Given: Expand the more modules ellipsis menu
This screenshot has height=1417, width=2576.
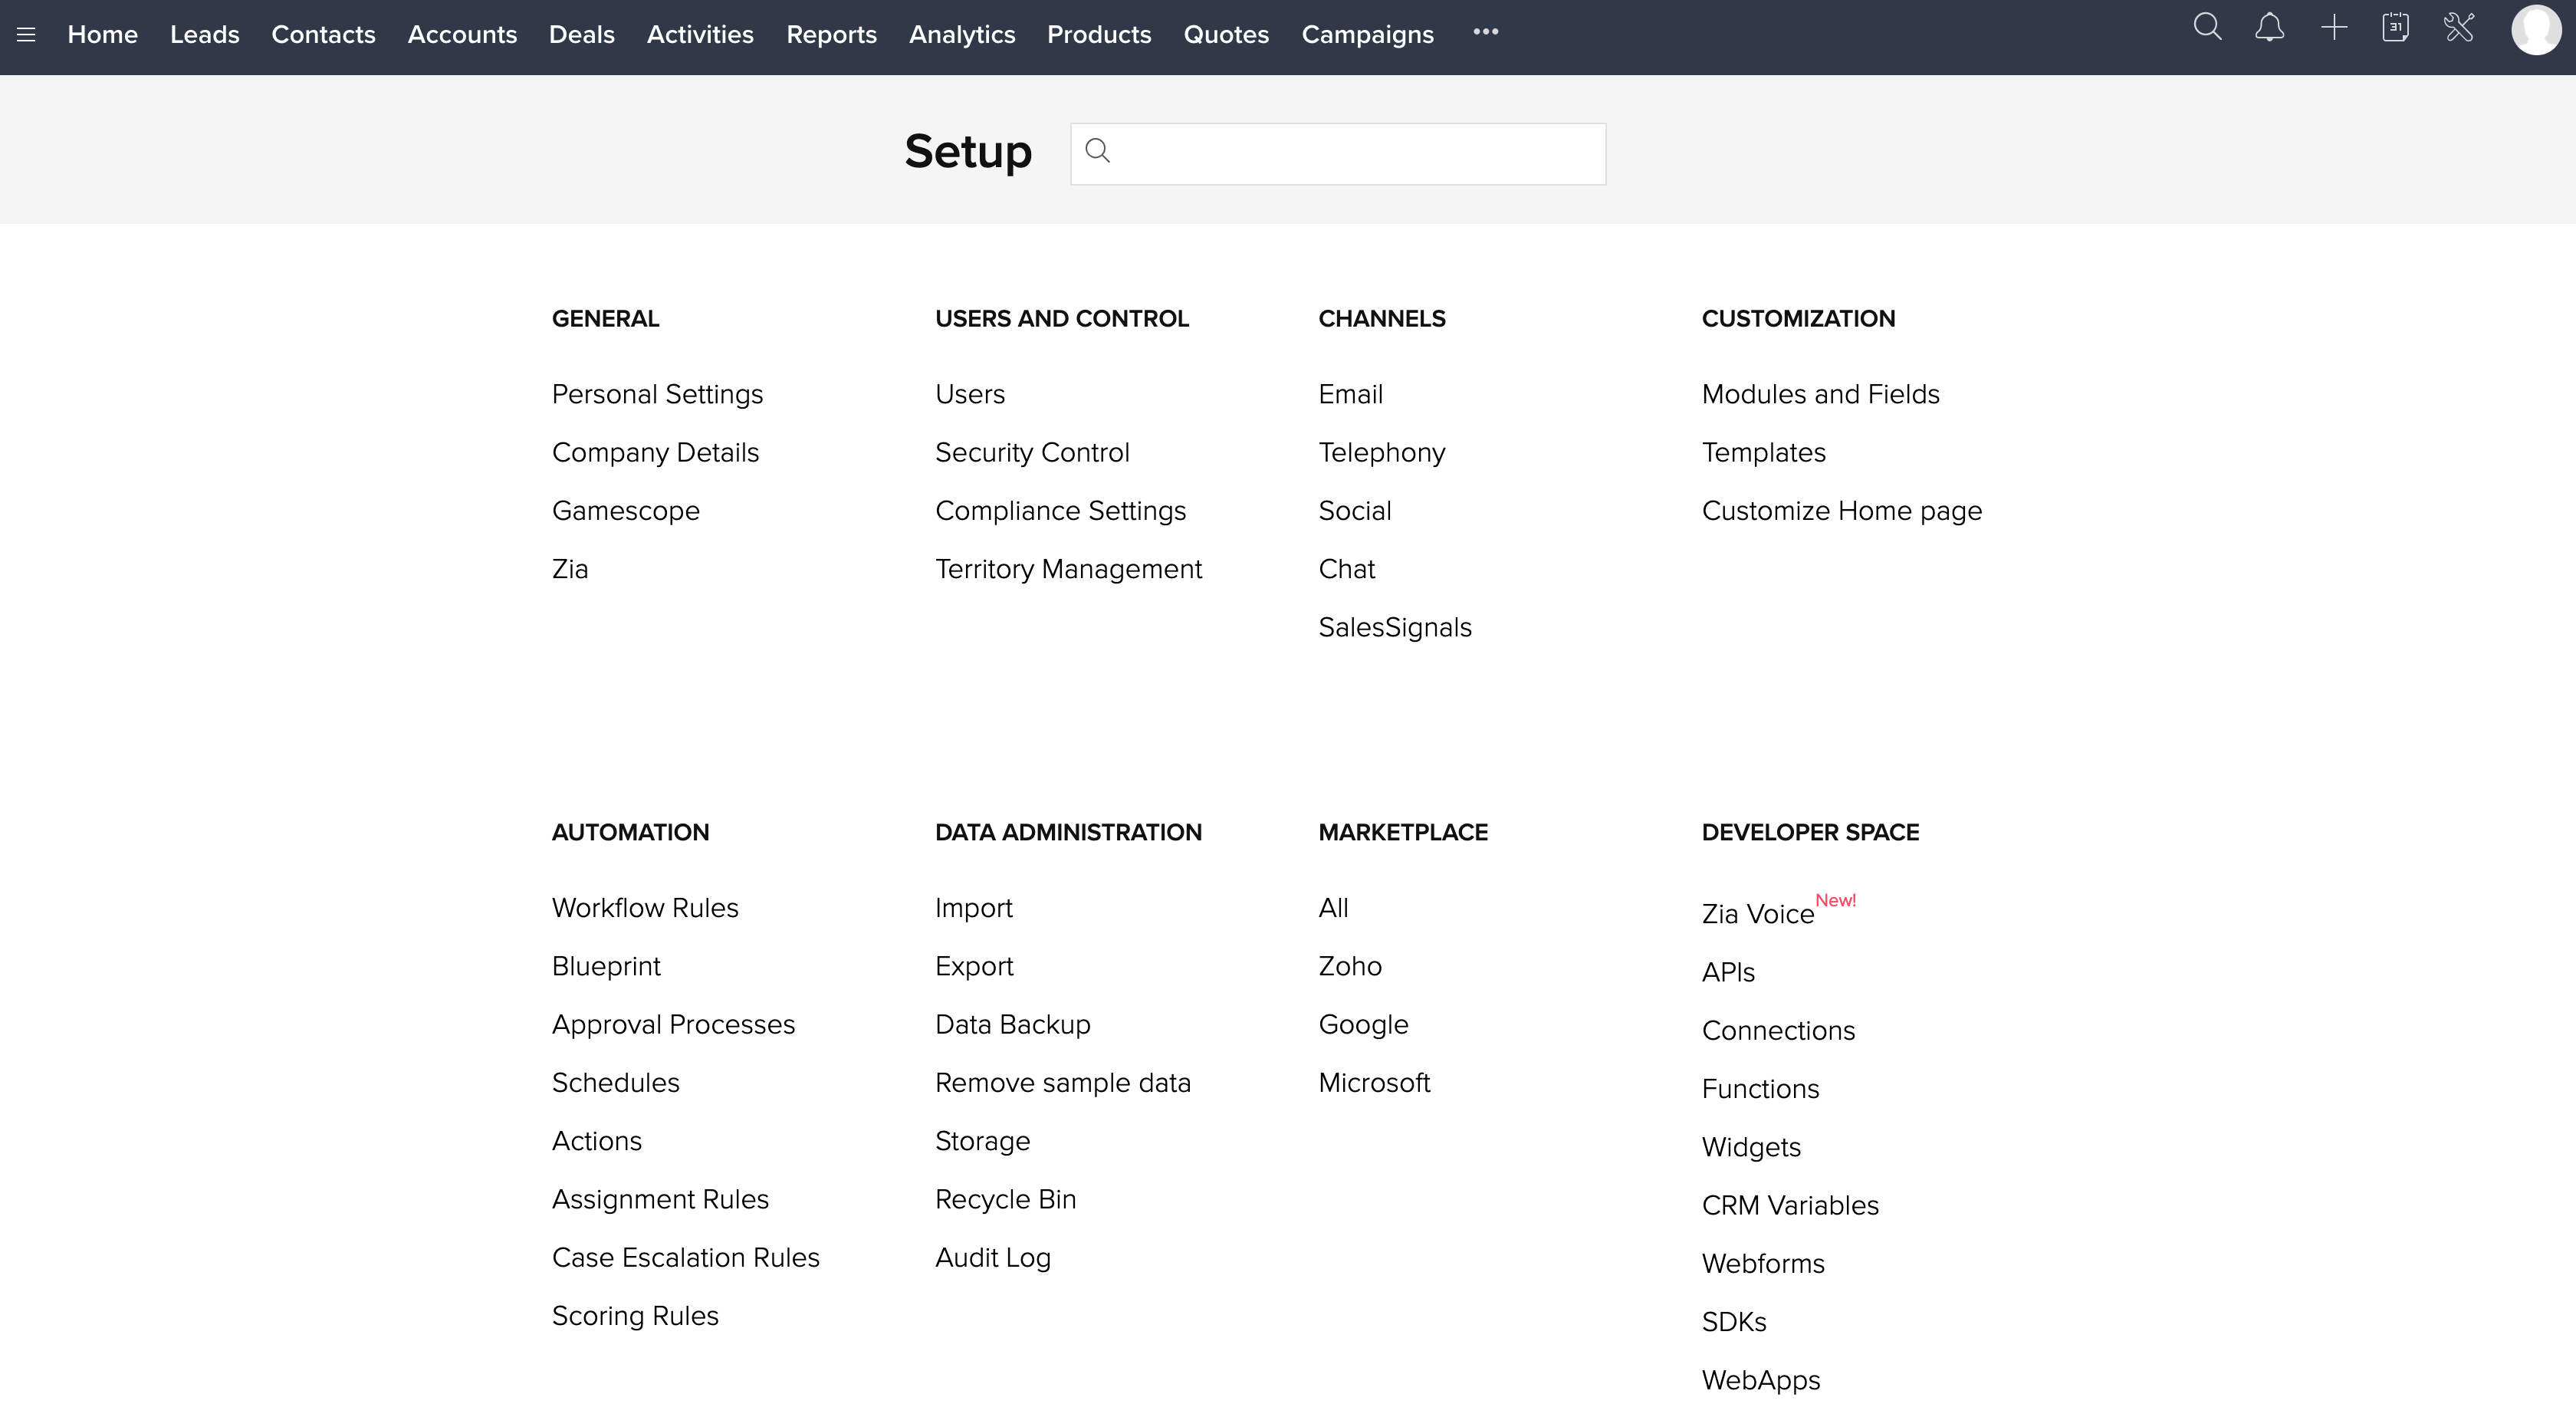Looking at the screenshot, I should coord(1485,32).
